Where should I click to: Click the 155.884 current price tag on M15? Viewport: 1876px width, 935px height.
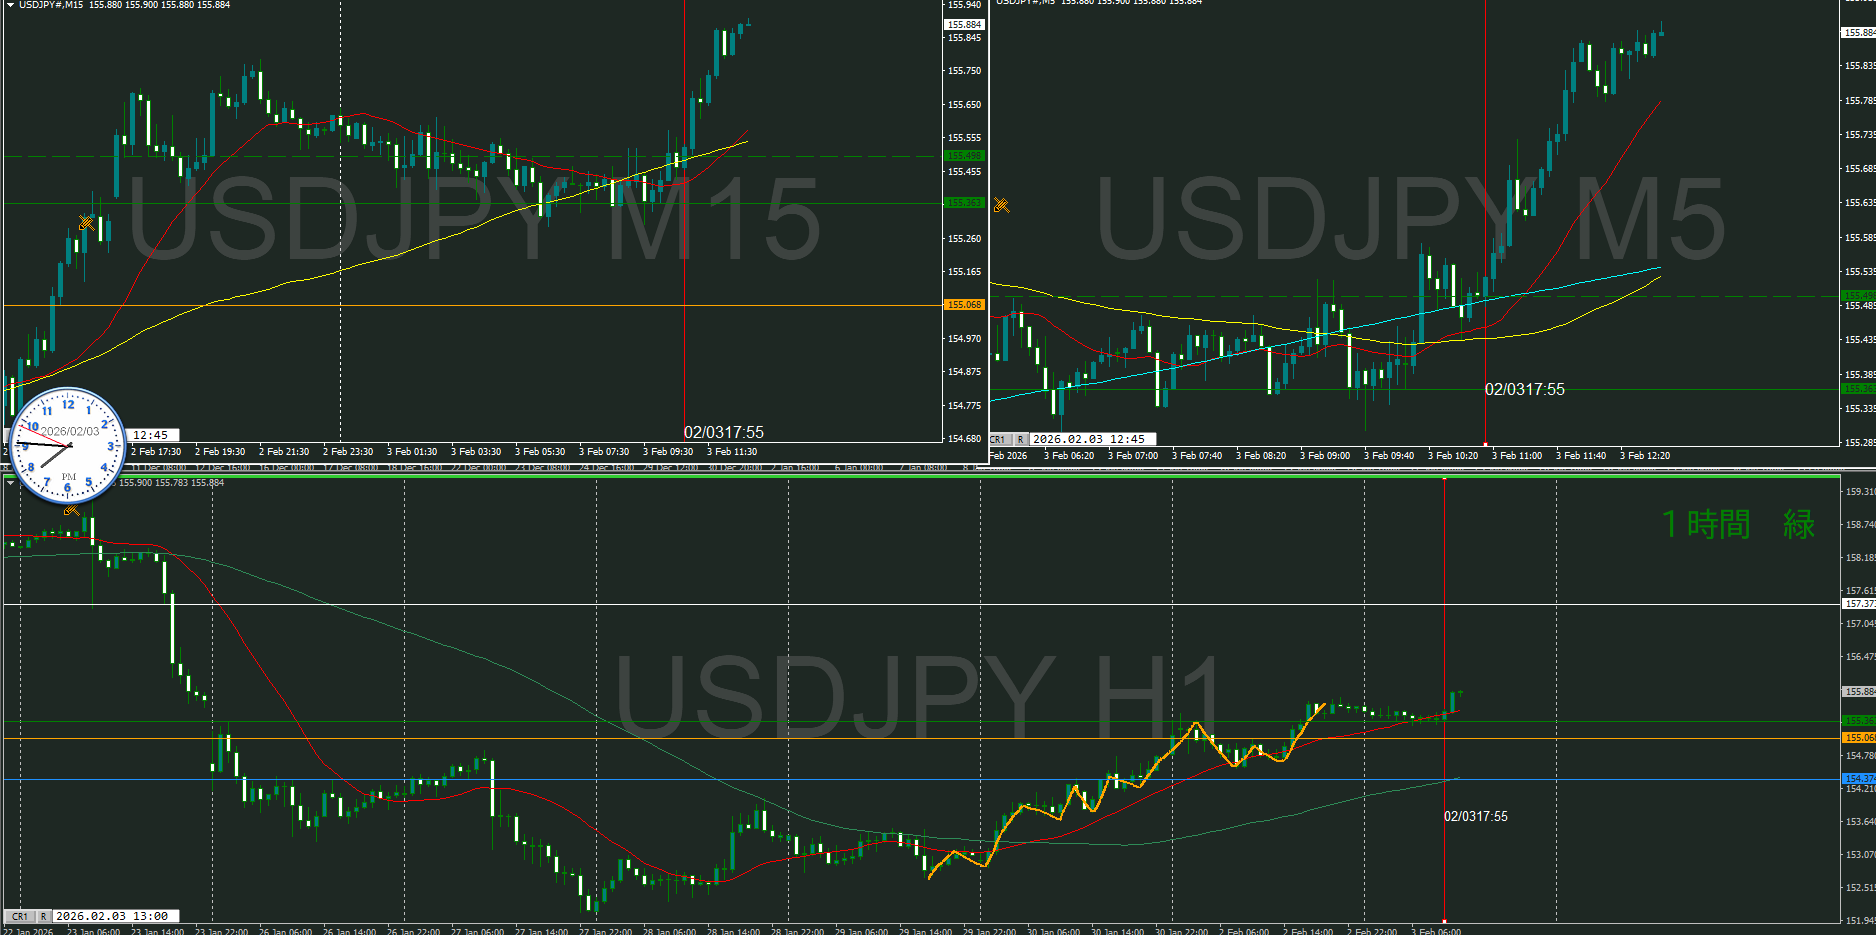click(x=964, y=24)
